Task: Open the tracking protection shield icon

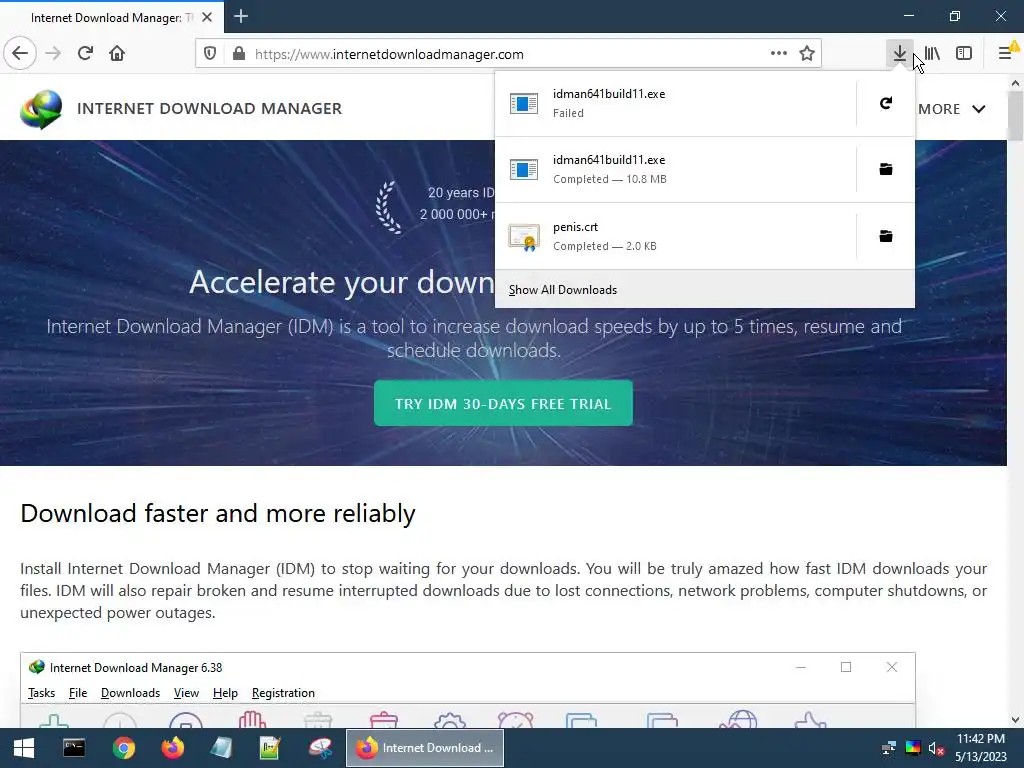Action: point(210,54)
